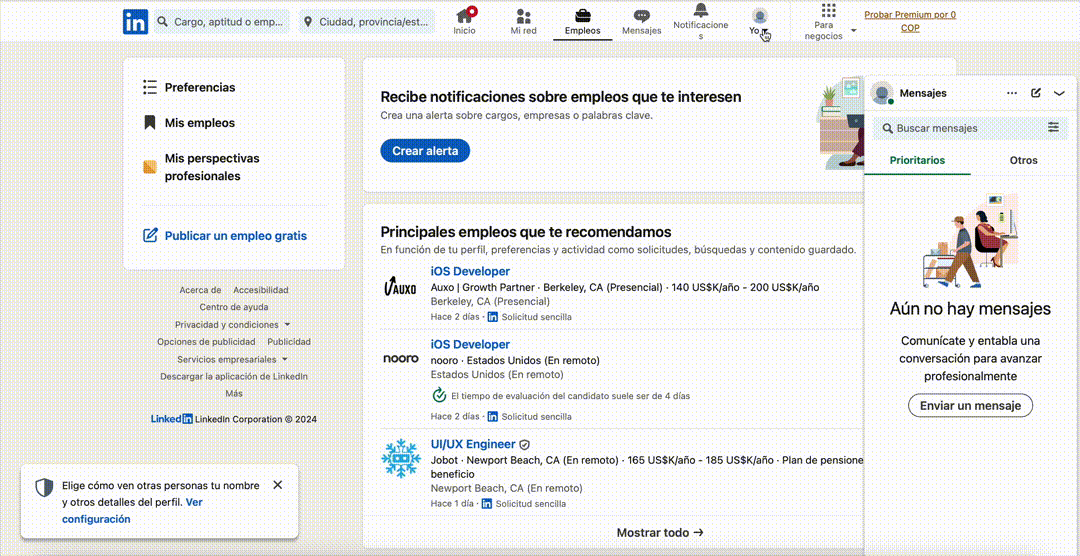Open the Yo profile menu
1080x556 pixels.
[760, 21]
